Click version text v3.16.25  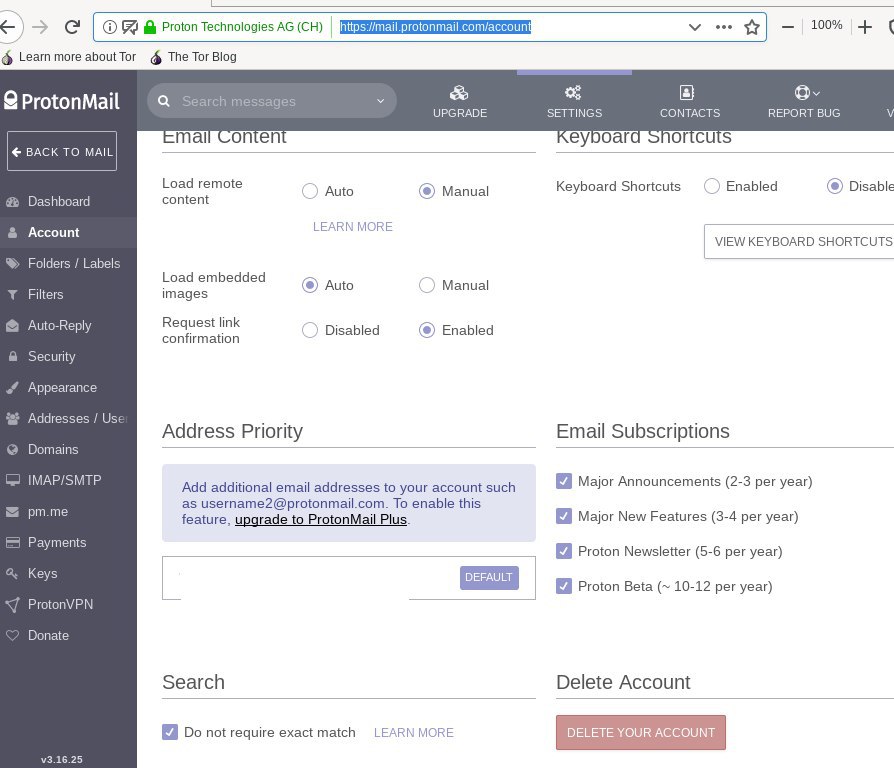click(62, 759)
